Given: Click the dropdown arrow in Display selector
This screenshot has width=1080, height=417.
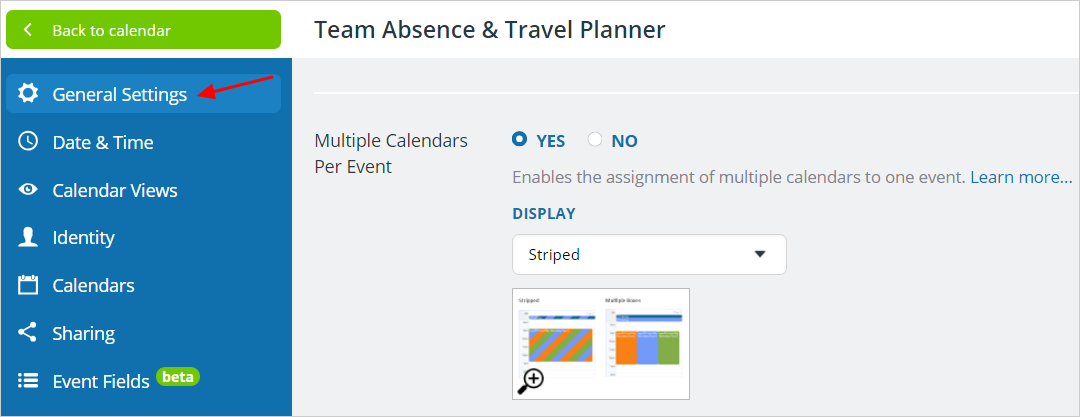Looking at the screenshot, I should point(760,254).
